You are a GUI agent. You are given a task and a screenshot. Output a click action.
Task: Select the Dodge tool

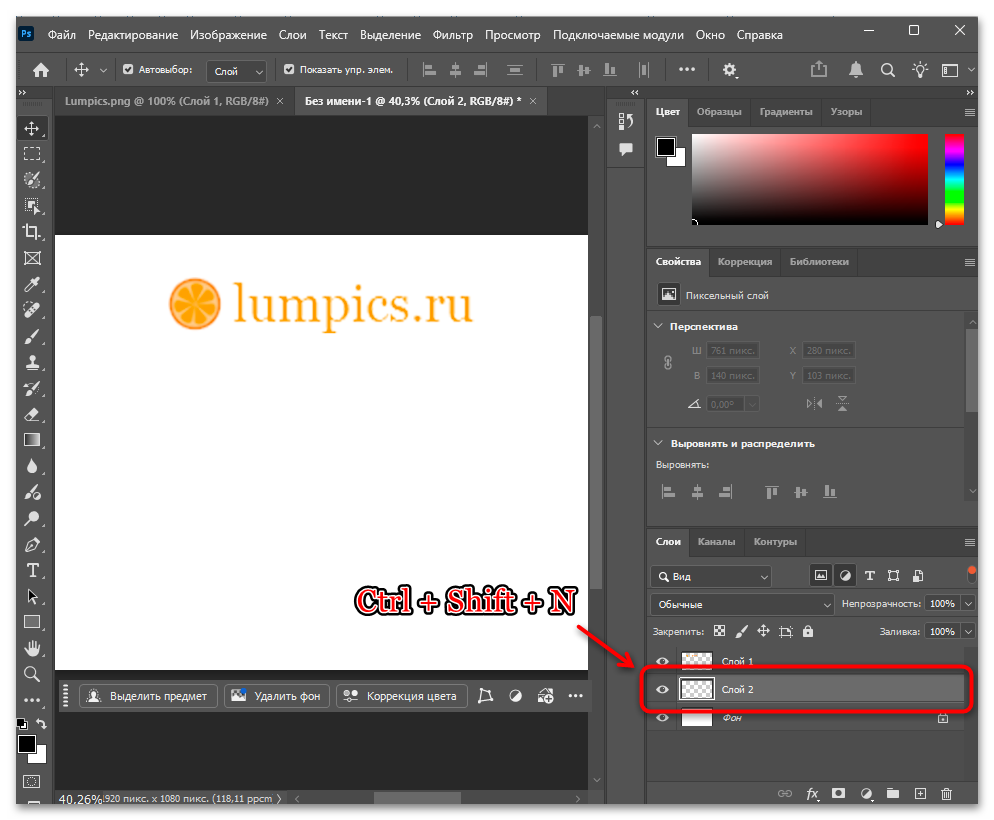32,518
